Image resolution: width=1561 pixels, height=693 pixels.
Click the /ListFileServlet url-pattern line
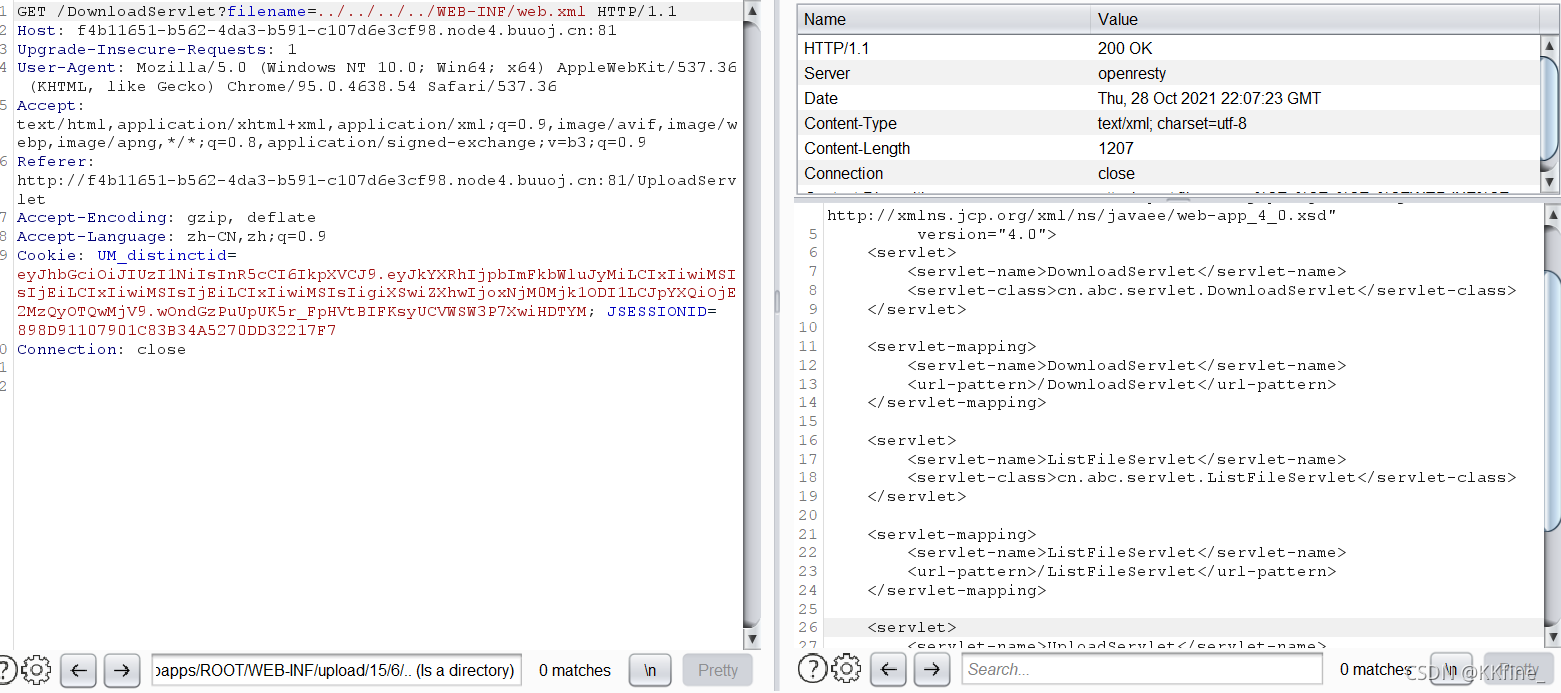(x=1121, y=571)
